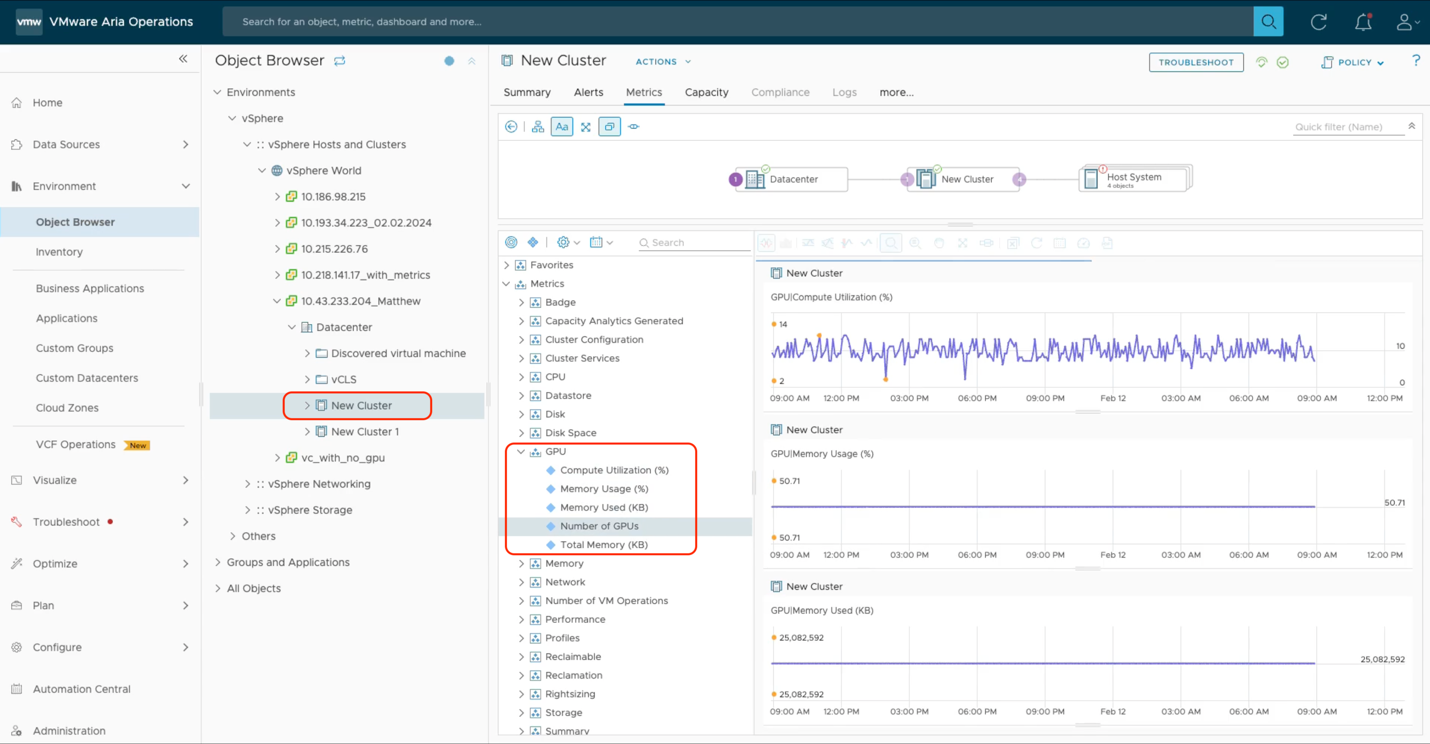The width and height of the screenshot is (1430, 744).
Task: Click the TROUBLESHOOT button
Action: [1196, 62]
